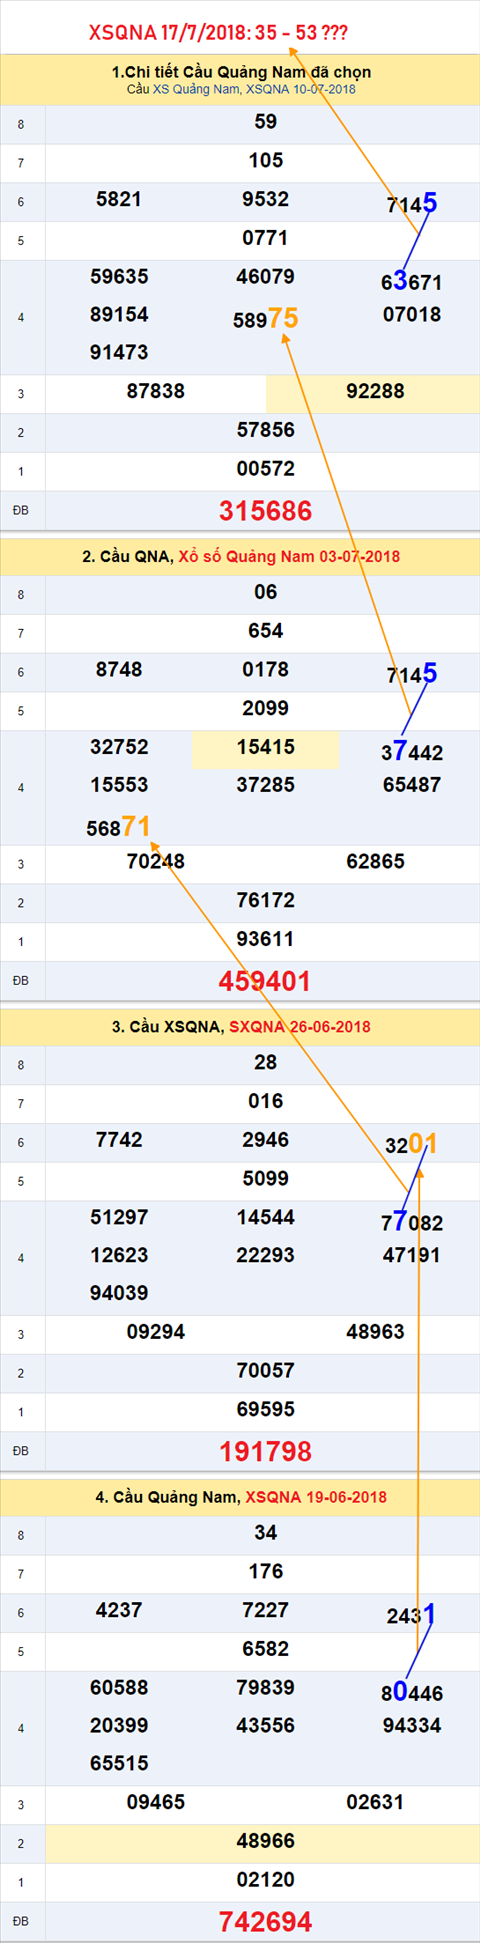The image size is (480, 1943).
Task: Click the number 79839
Action: click(x=266, y=1687)
